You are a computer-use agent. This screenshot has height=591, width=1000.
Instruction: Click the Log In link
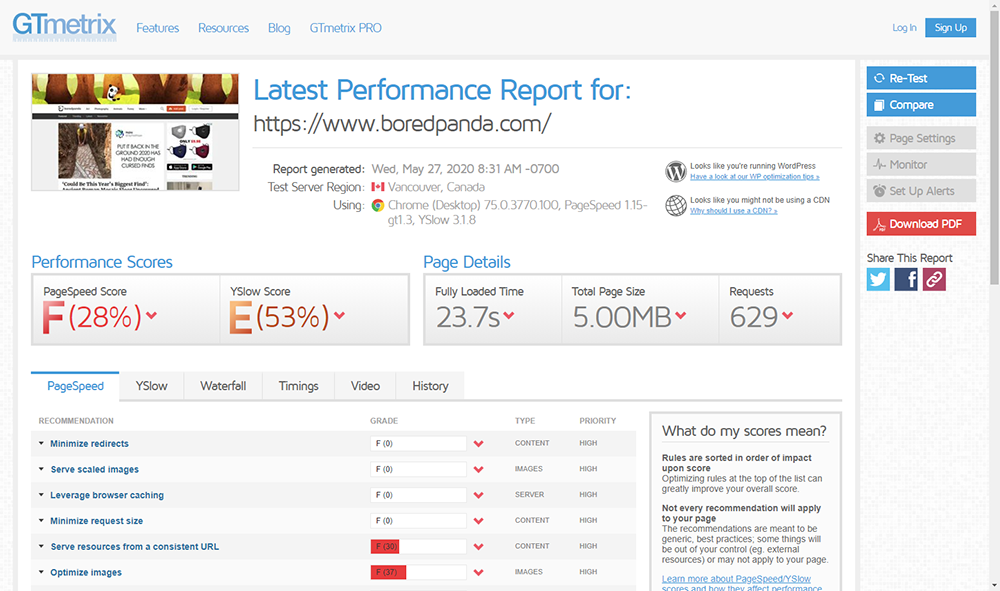click(x=904, y=27)
